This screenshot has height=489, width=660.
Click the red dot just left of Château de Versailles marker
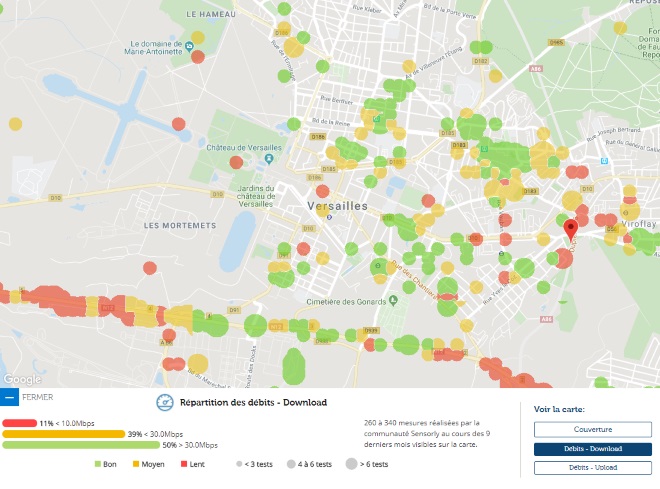tap(236, 162)
